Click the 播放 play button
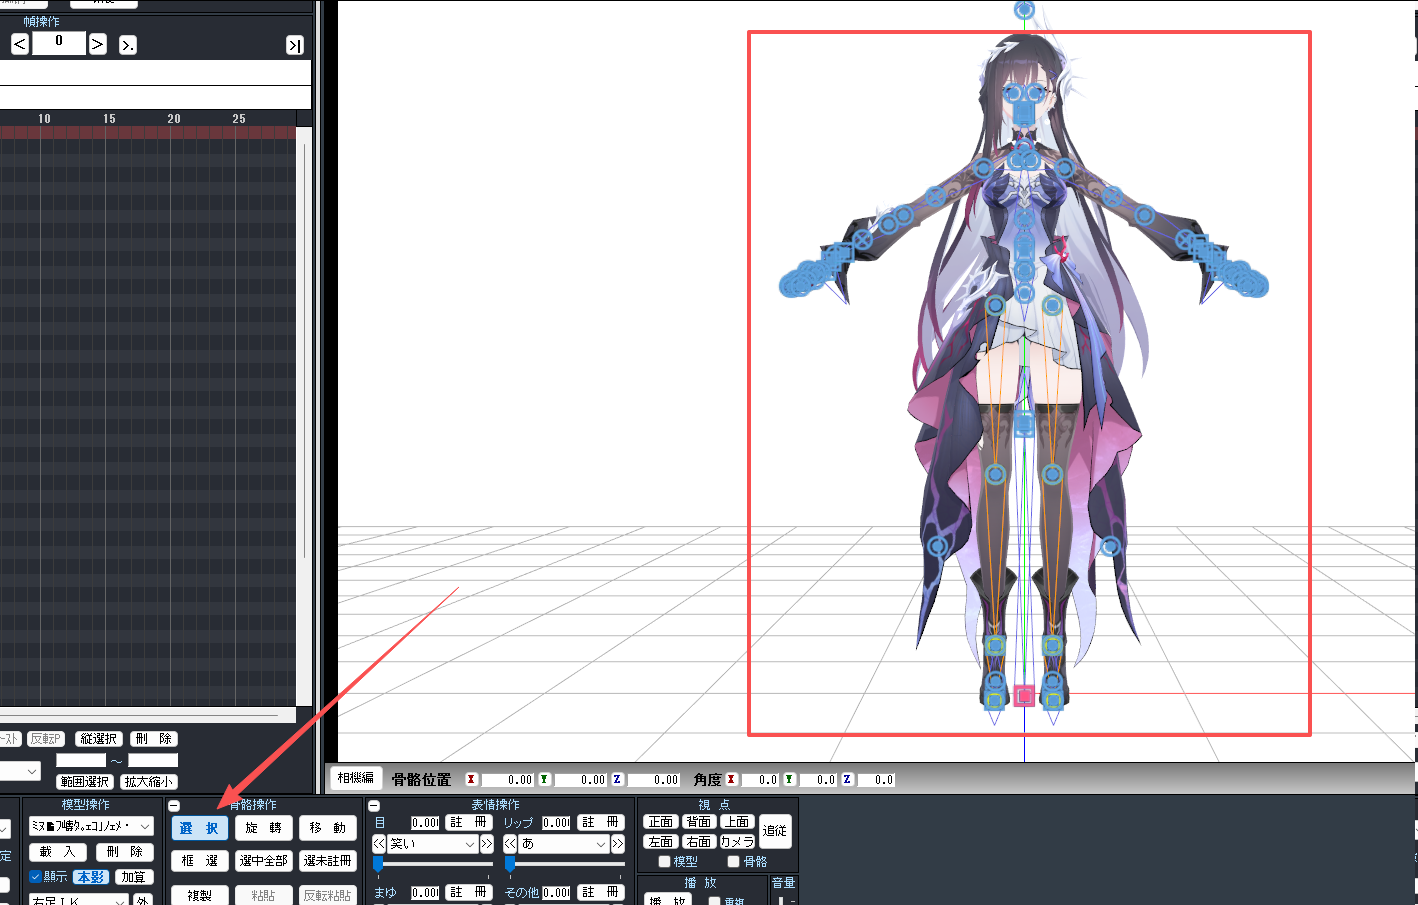The height and width of the screenshot is (905, 1418). (668, 900)
